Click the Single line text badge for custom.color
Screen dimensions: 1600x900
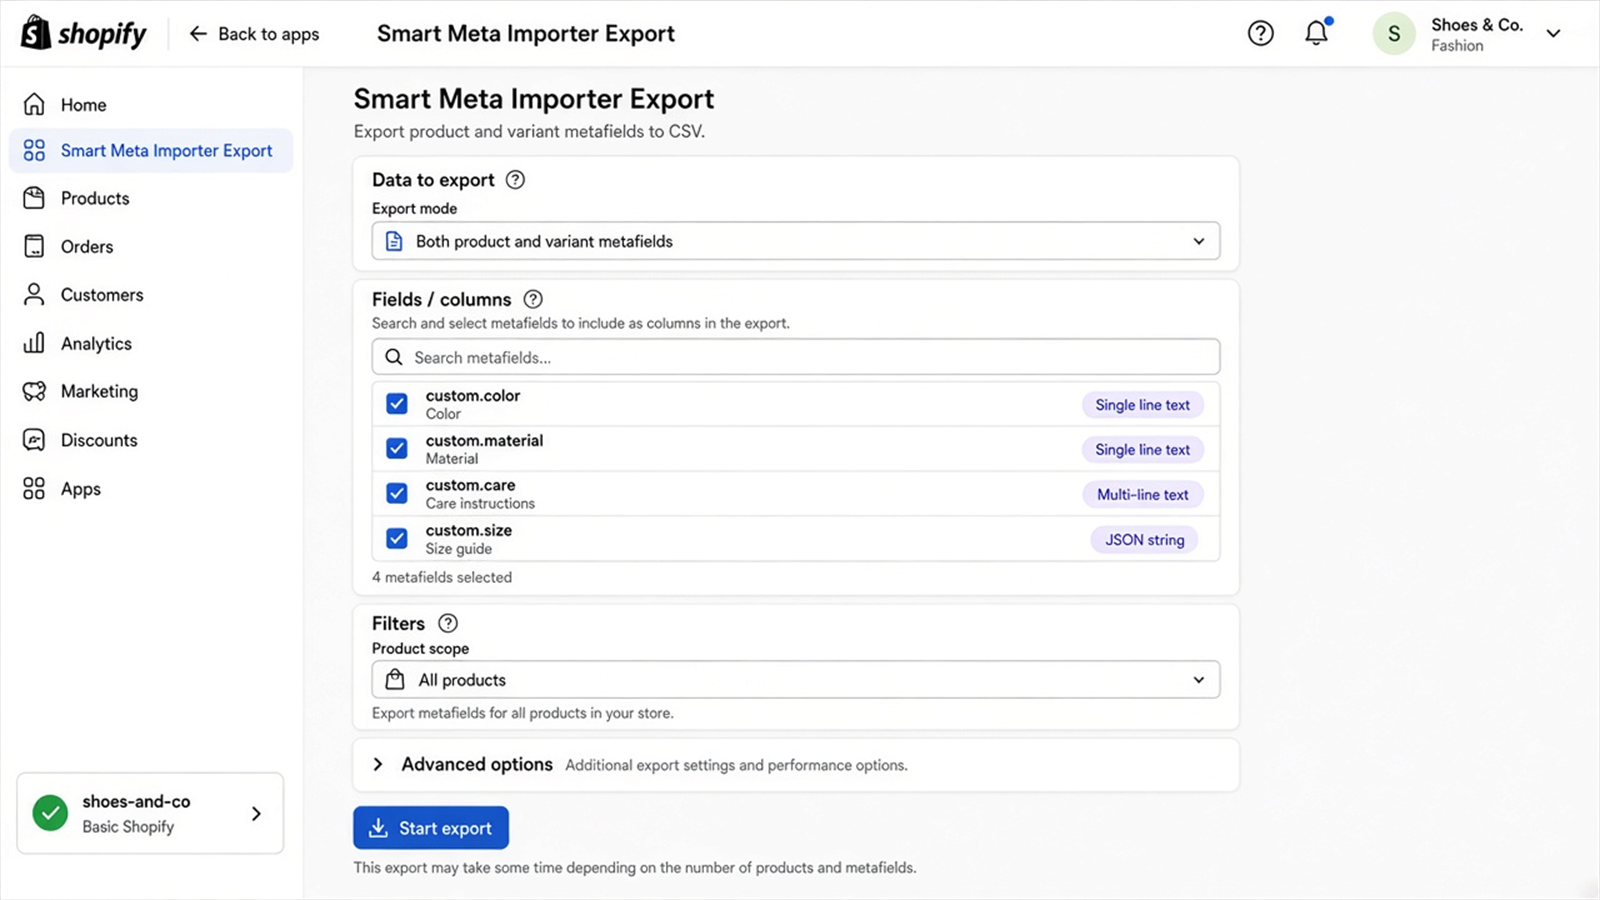(1142, 405)
